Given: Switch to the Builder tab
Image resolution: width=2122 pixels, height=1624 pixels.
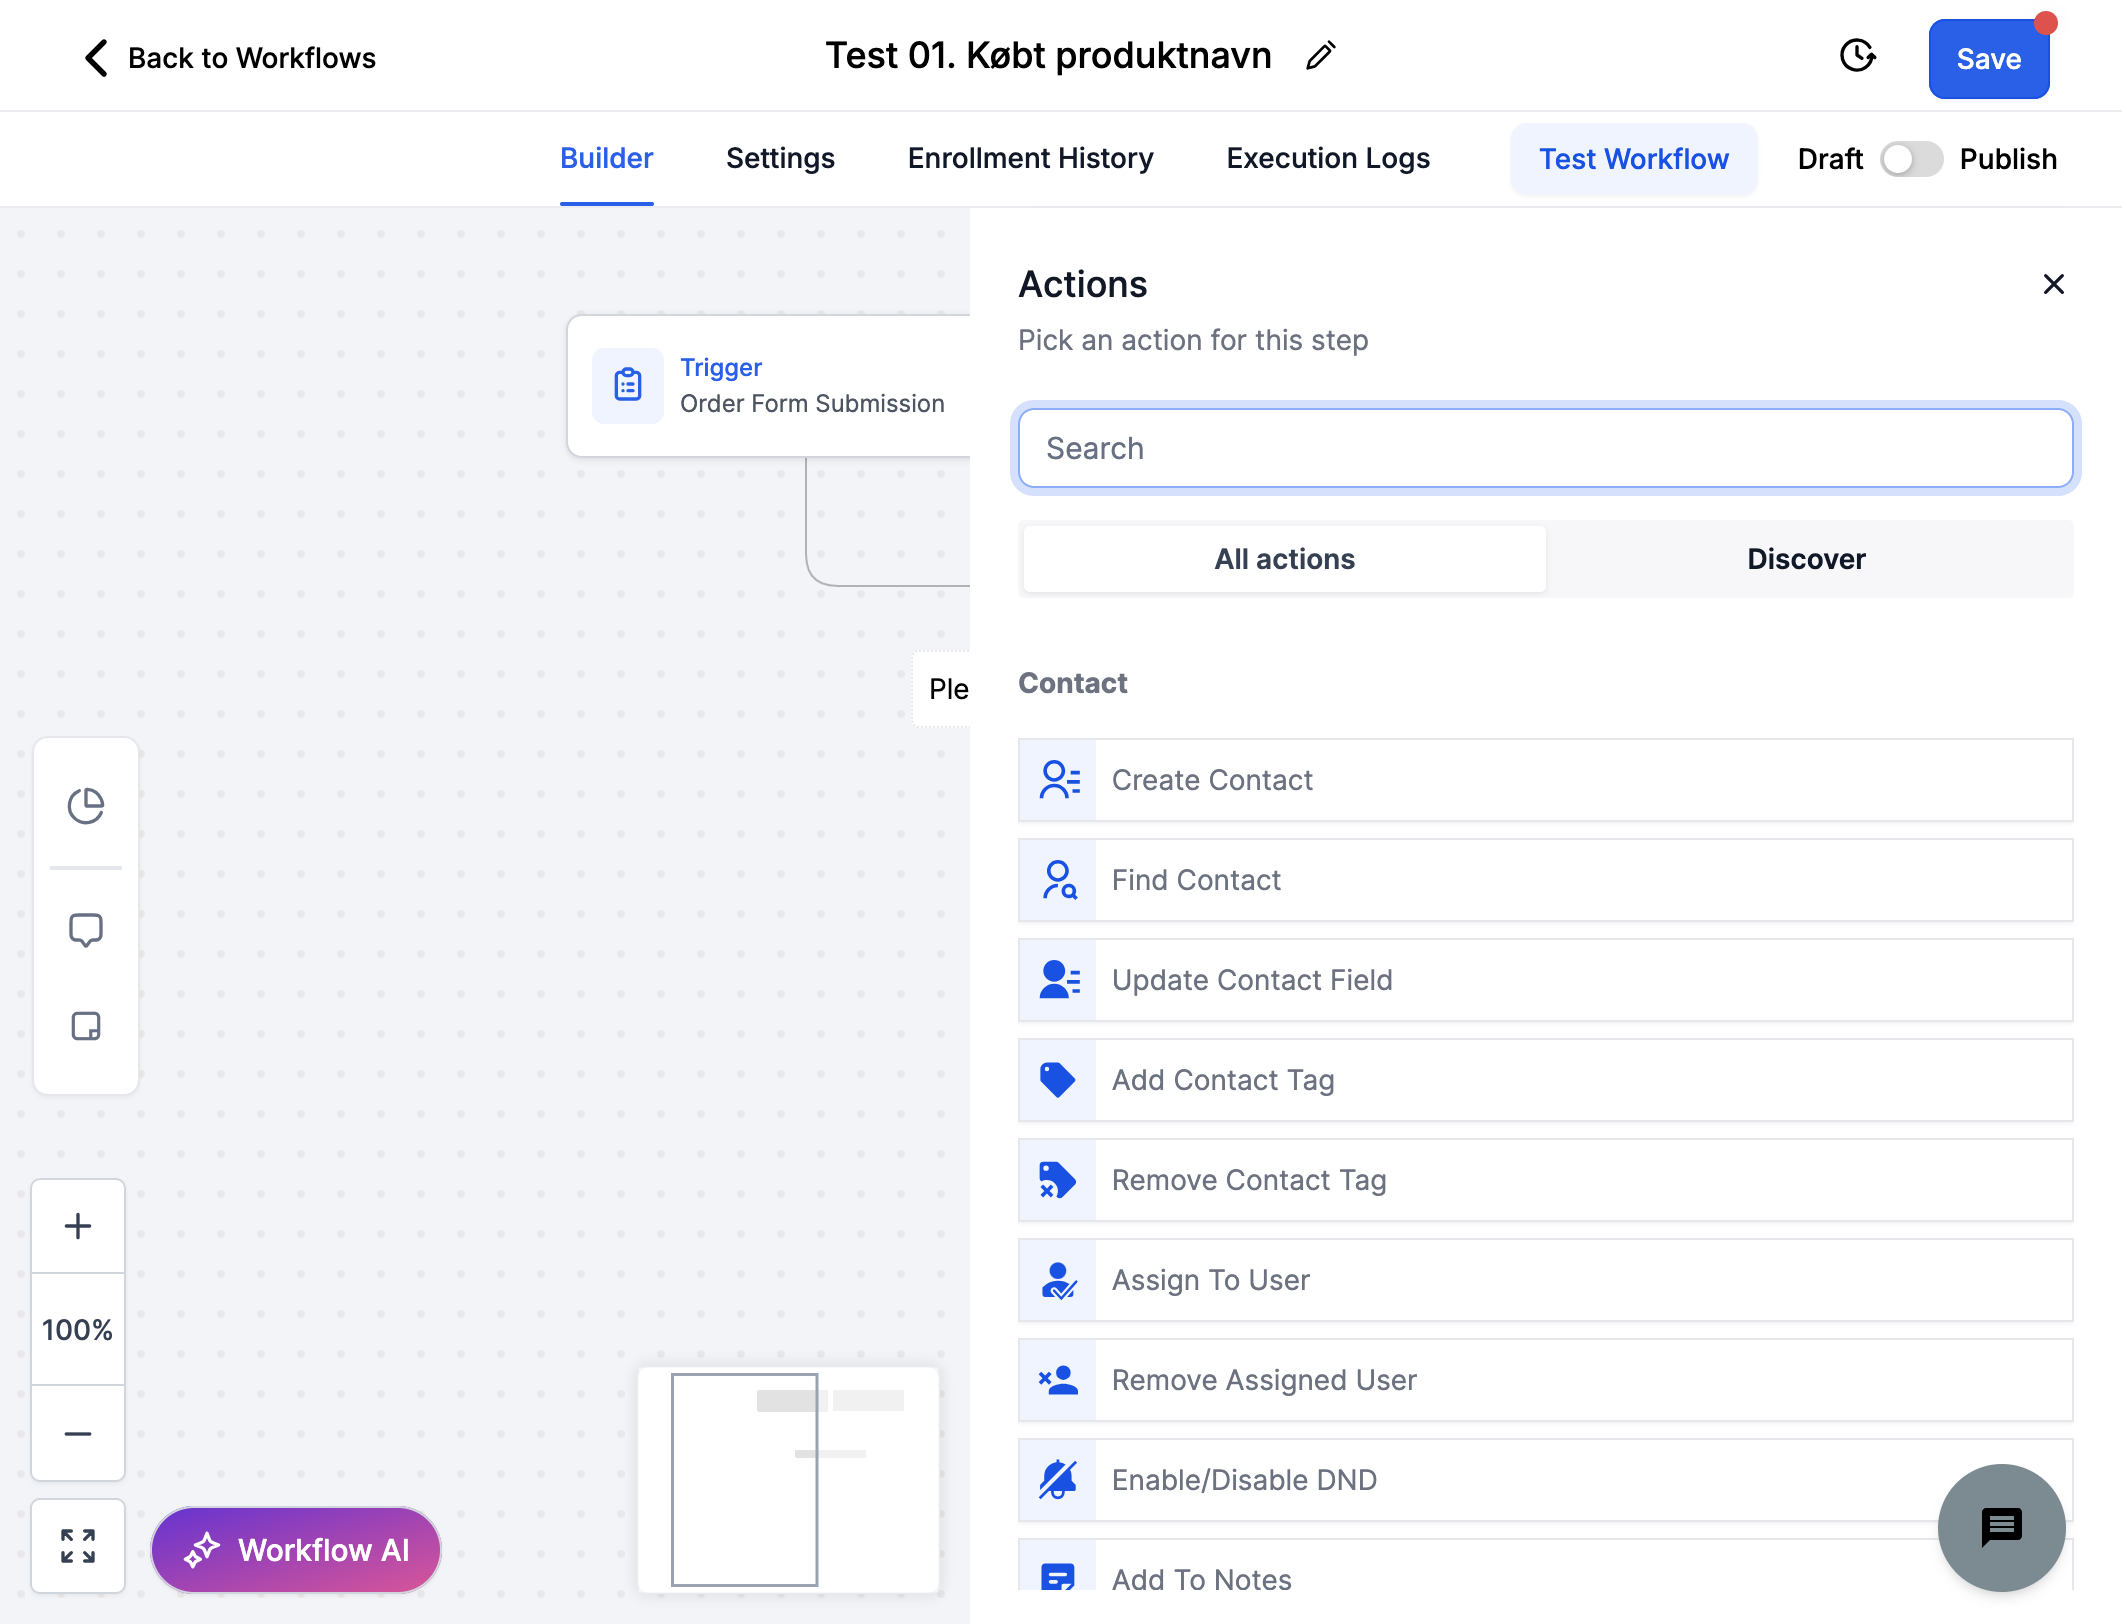Looking at the screenshot, I should [x=606, y=158].
